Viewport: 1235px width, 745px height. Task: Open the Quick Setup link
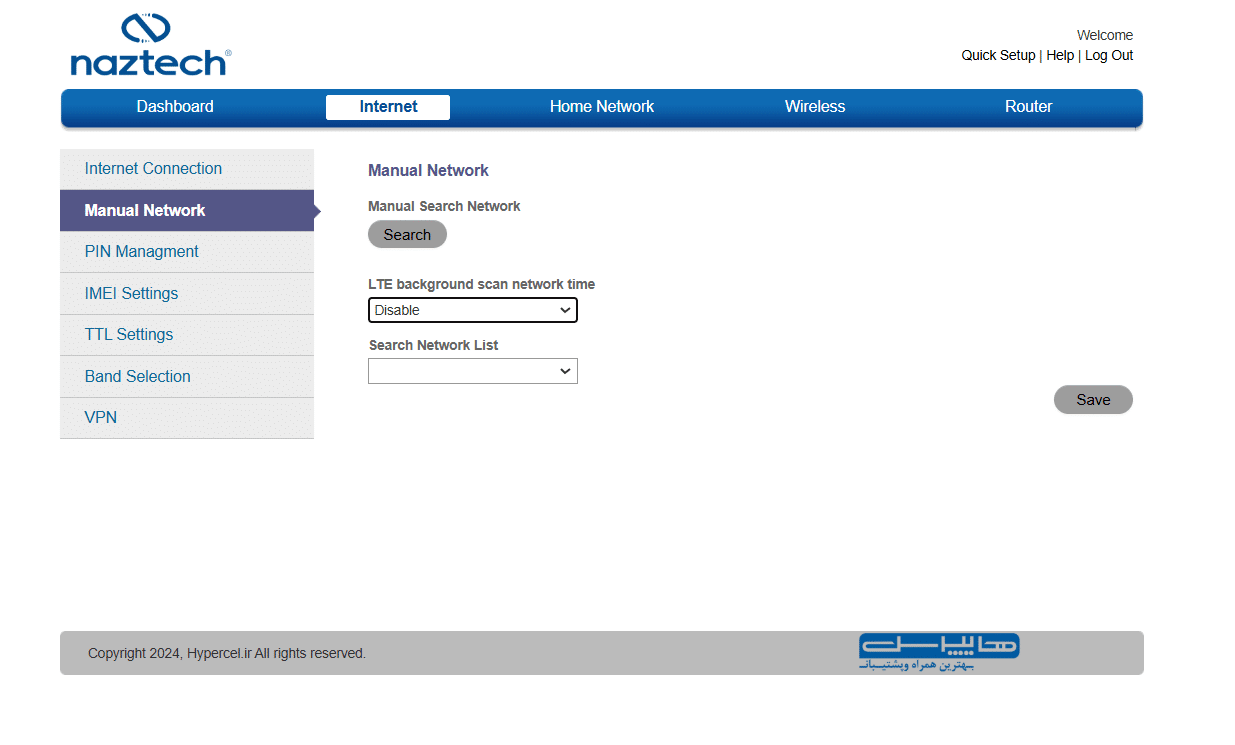tap(998, 56)
